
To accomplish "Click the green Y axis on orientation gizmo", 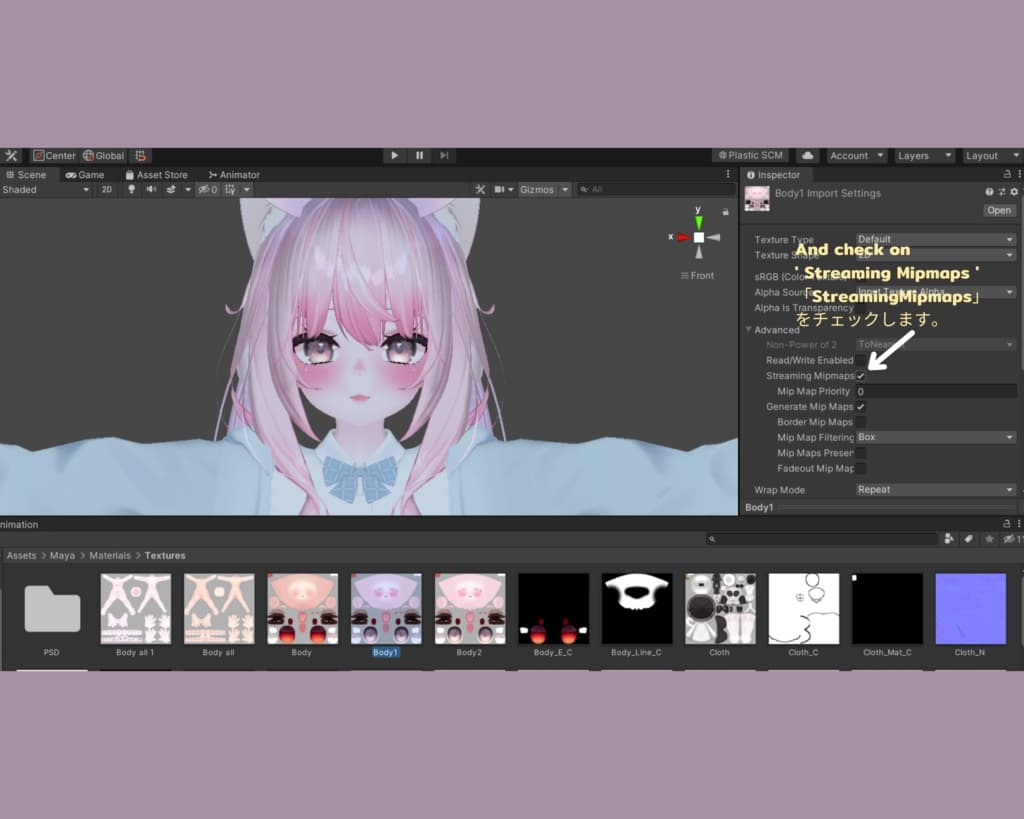I will click(x=698, y=222).
